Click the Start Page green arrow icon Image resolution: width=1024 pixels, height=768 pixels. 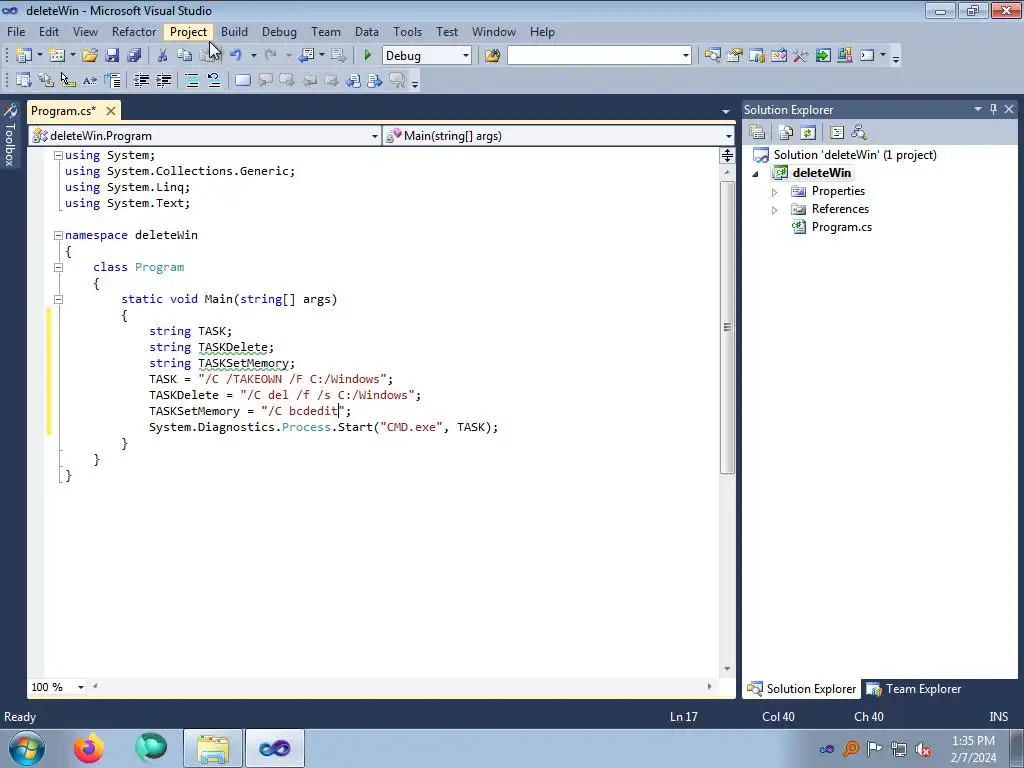pos(823,56)
